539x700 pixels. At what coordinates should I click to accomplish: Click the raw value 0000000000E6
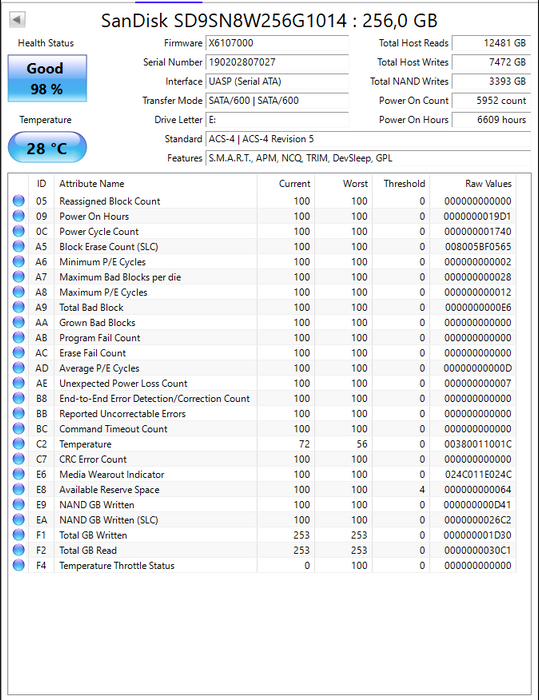point(478,308)
